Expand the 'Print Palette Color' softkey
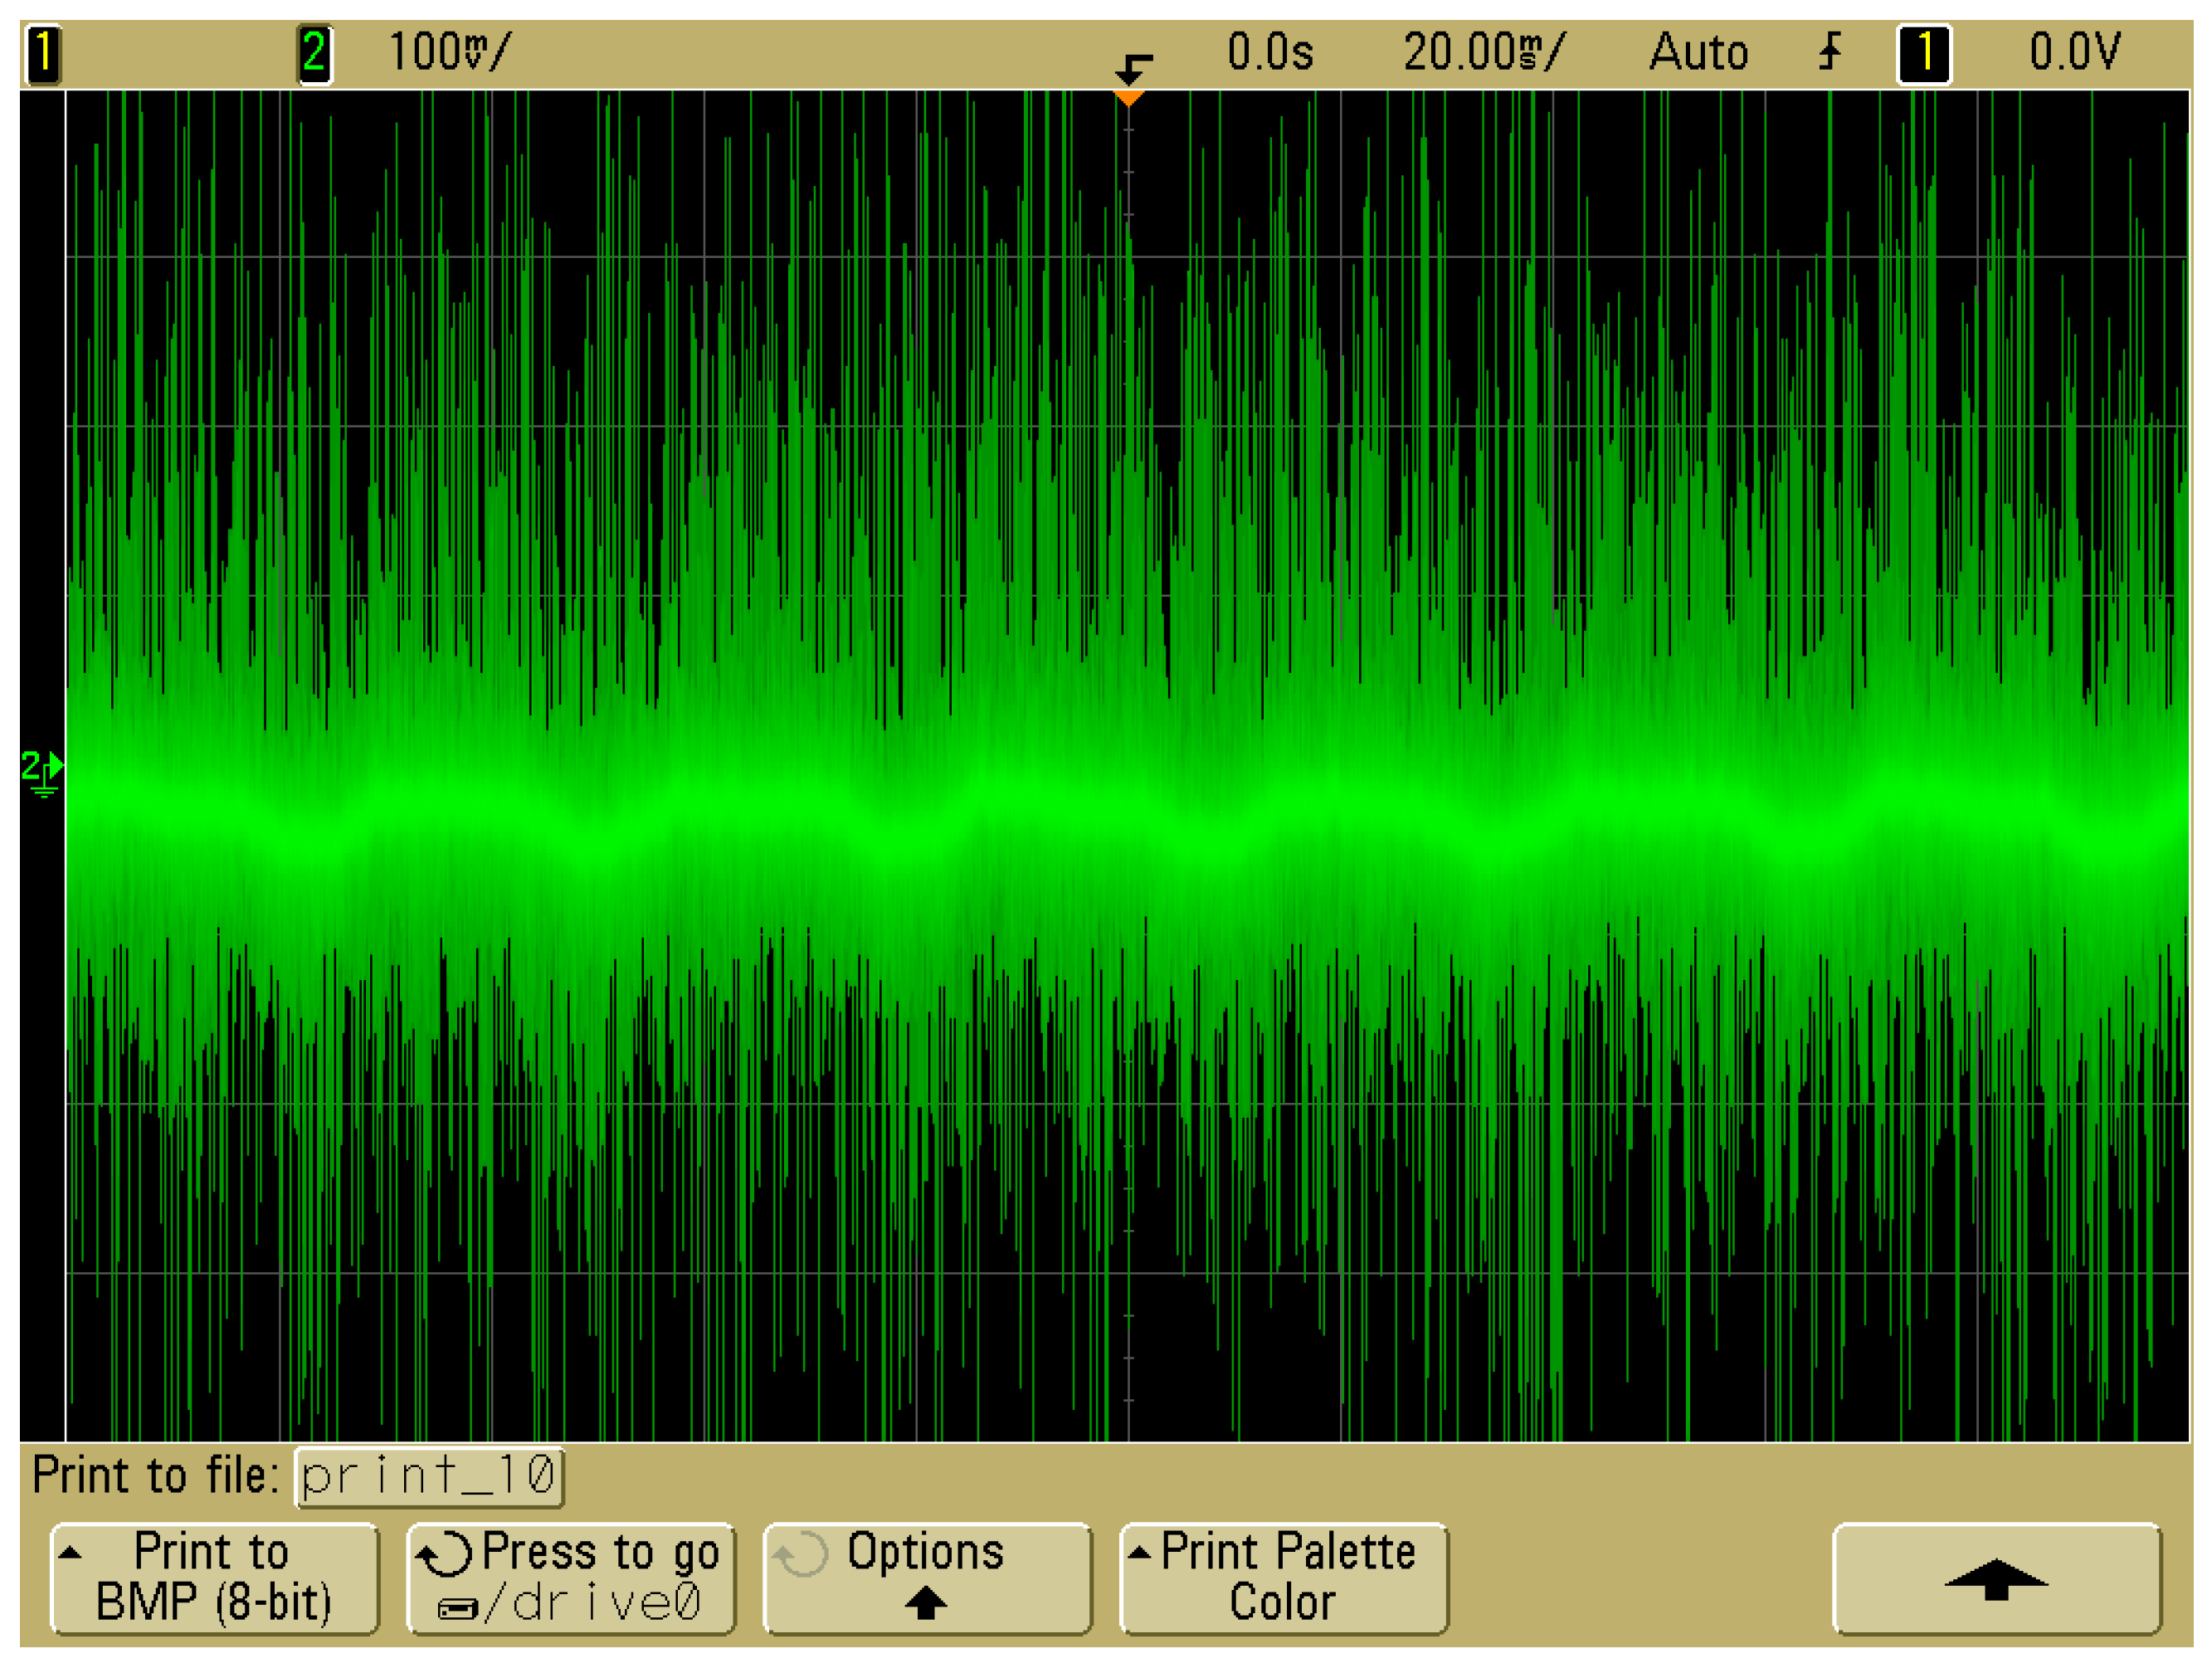Viewport: 2212px width, 1668px height. tap(1283, 1578)
